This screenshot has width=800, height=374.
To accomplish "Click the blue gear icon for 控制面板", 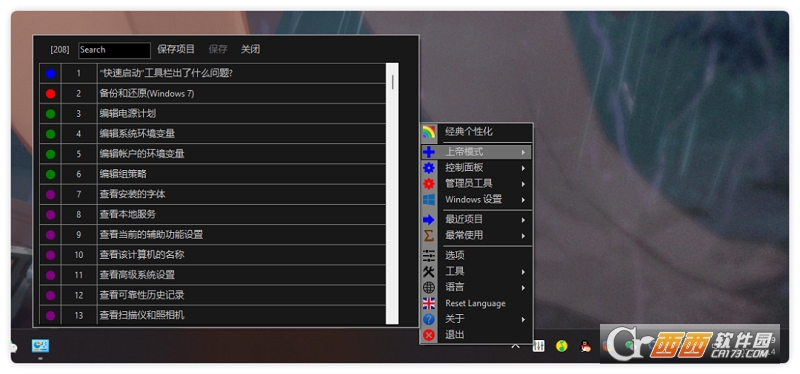I will [x=429, y=168].
